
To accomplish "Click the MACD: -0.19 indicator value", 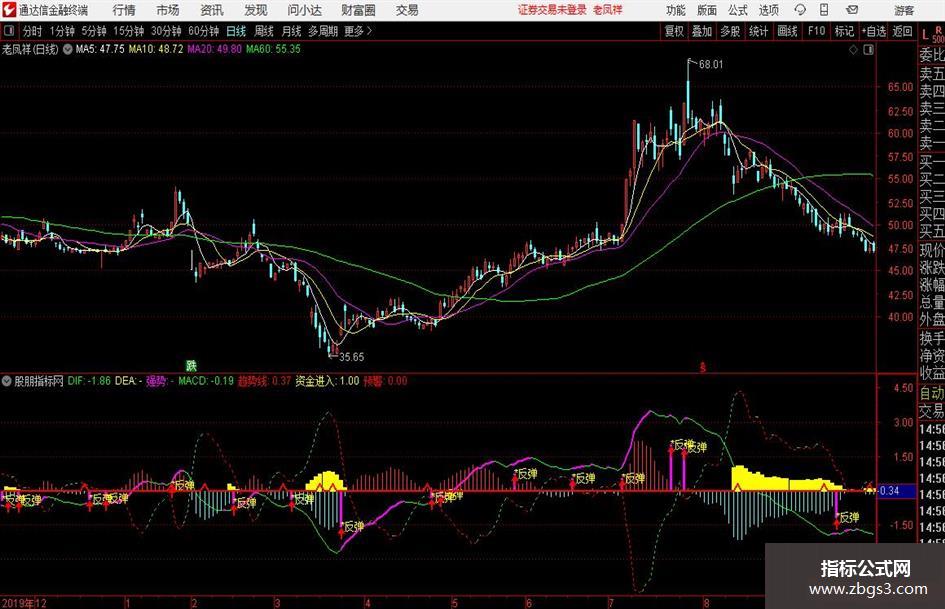I will [206, 381].
